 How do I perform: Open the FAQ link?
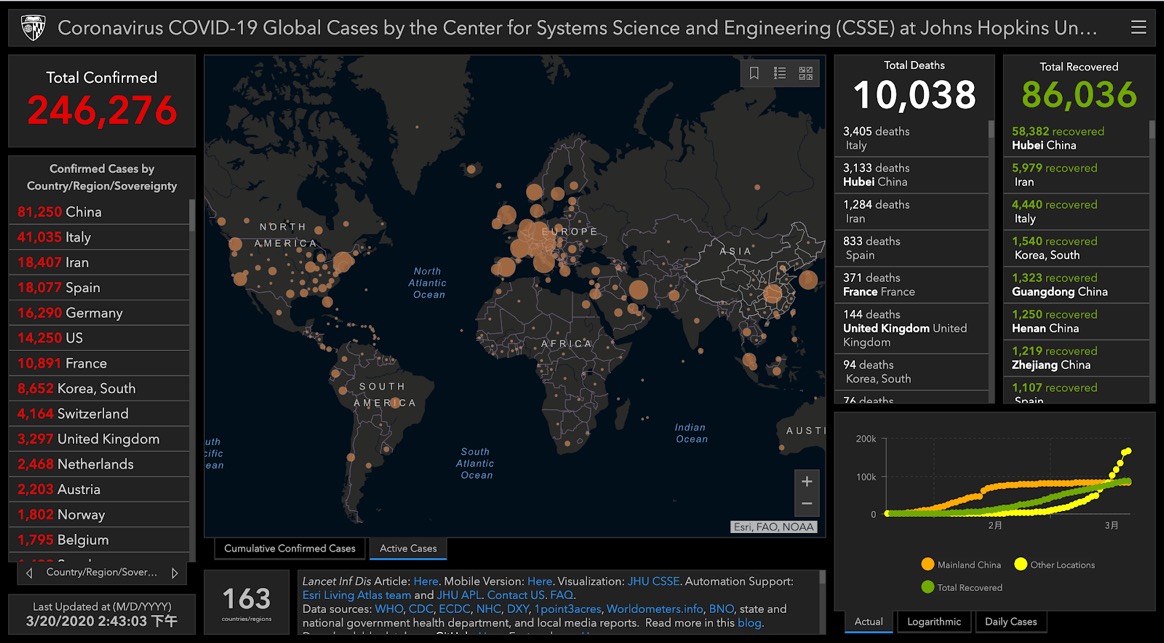point(561,595)
